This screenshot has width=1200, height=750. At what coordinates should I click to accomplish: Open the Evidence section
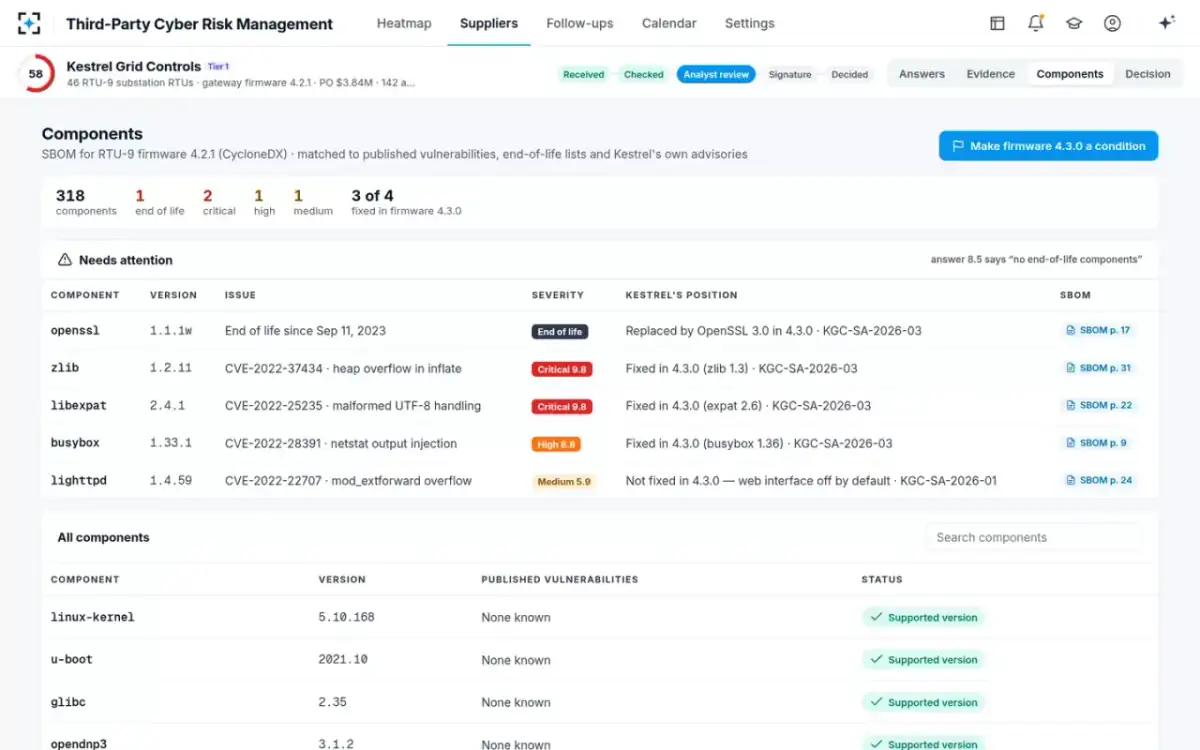click(991, 74)
